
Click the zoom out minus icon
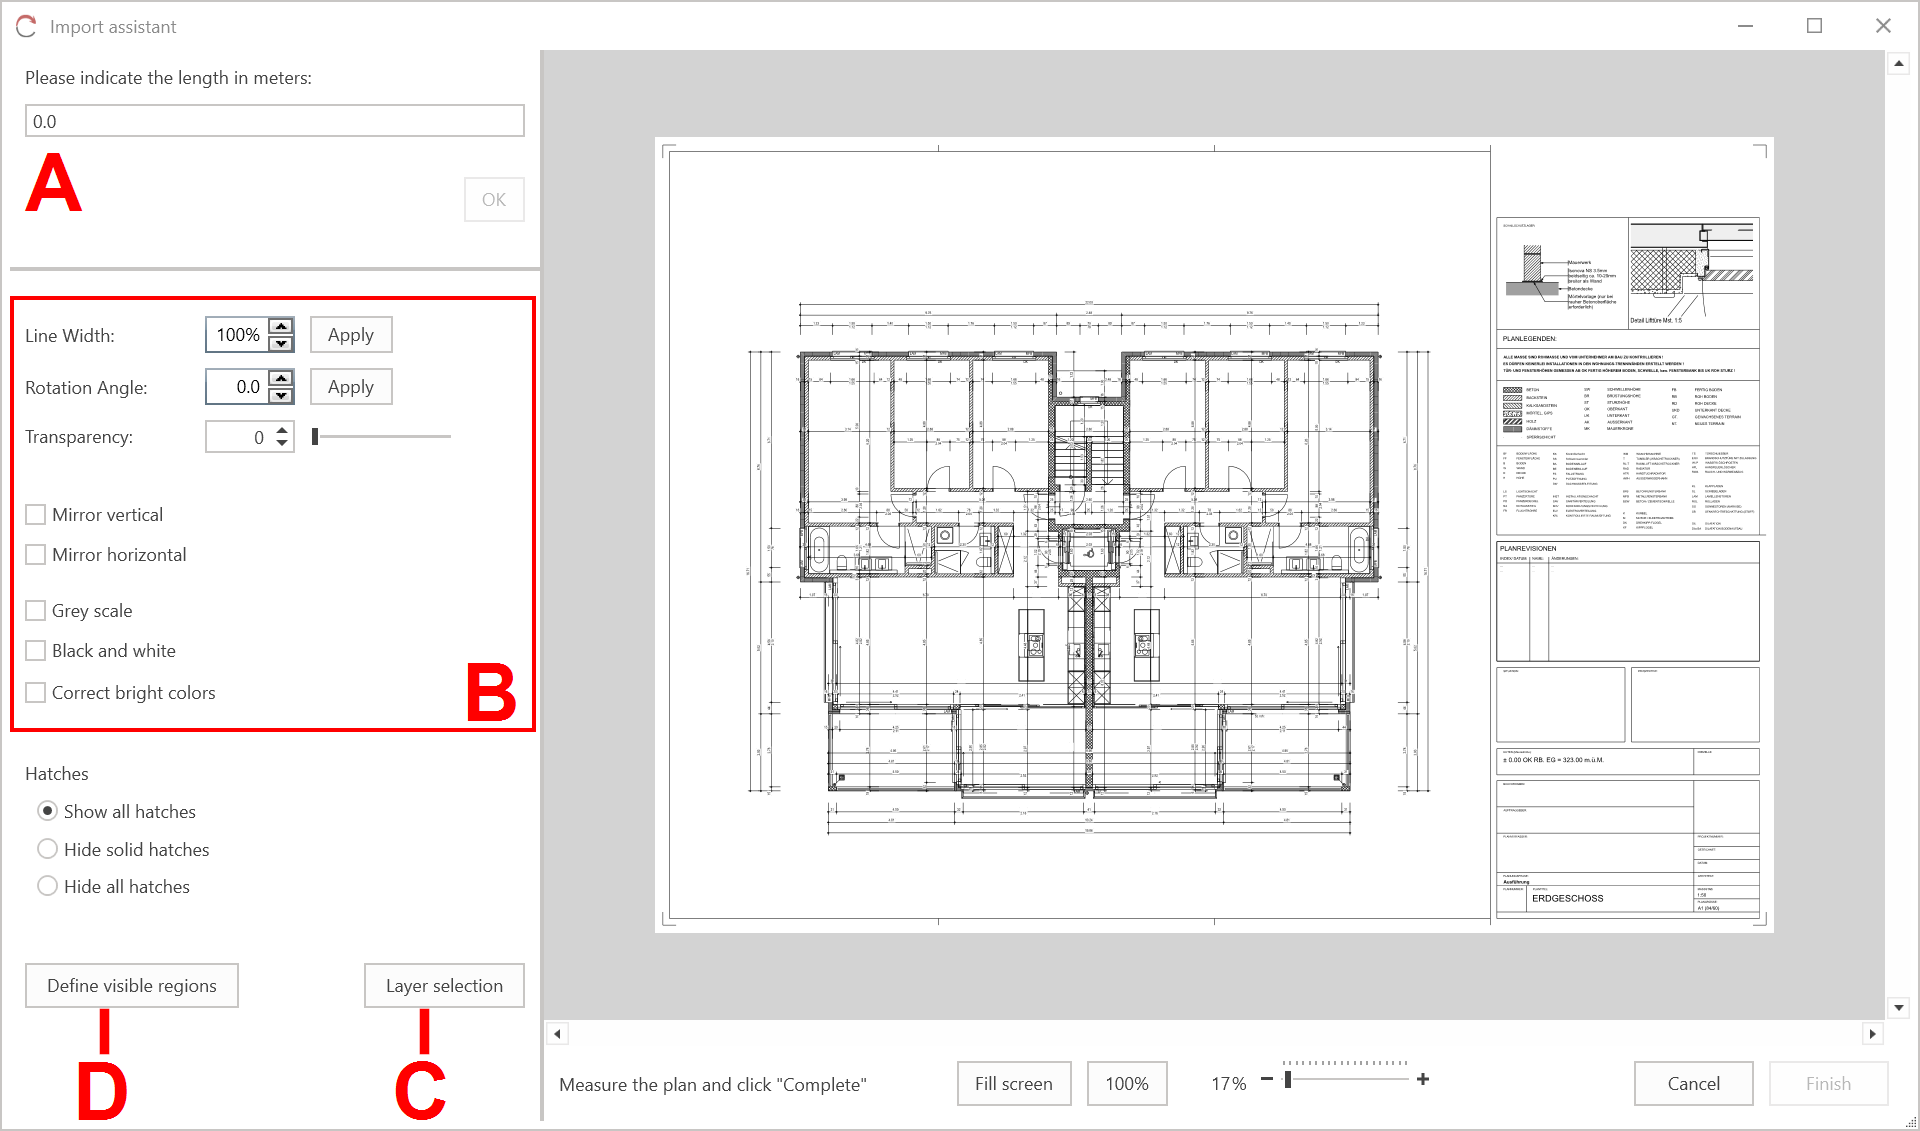[1267, 1079]
